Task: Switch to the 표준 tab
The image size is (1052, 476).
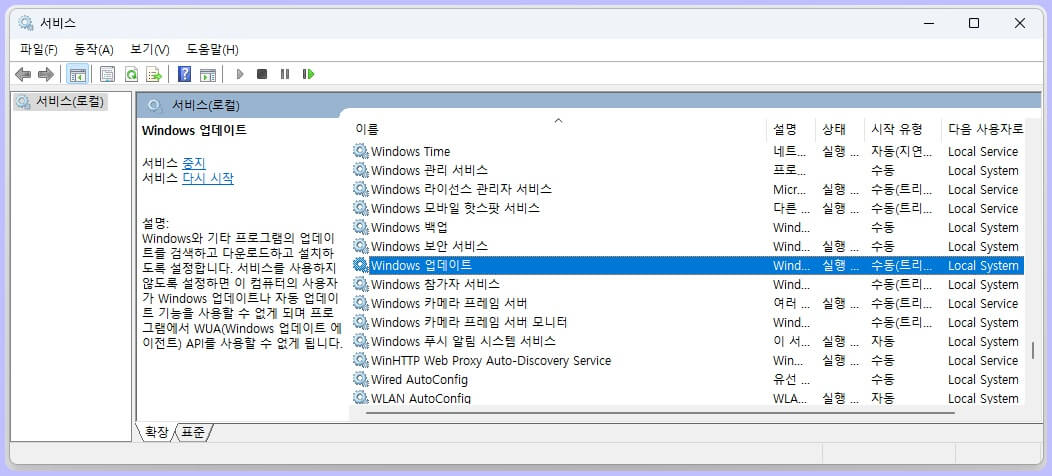Action: click(193, 432)
